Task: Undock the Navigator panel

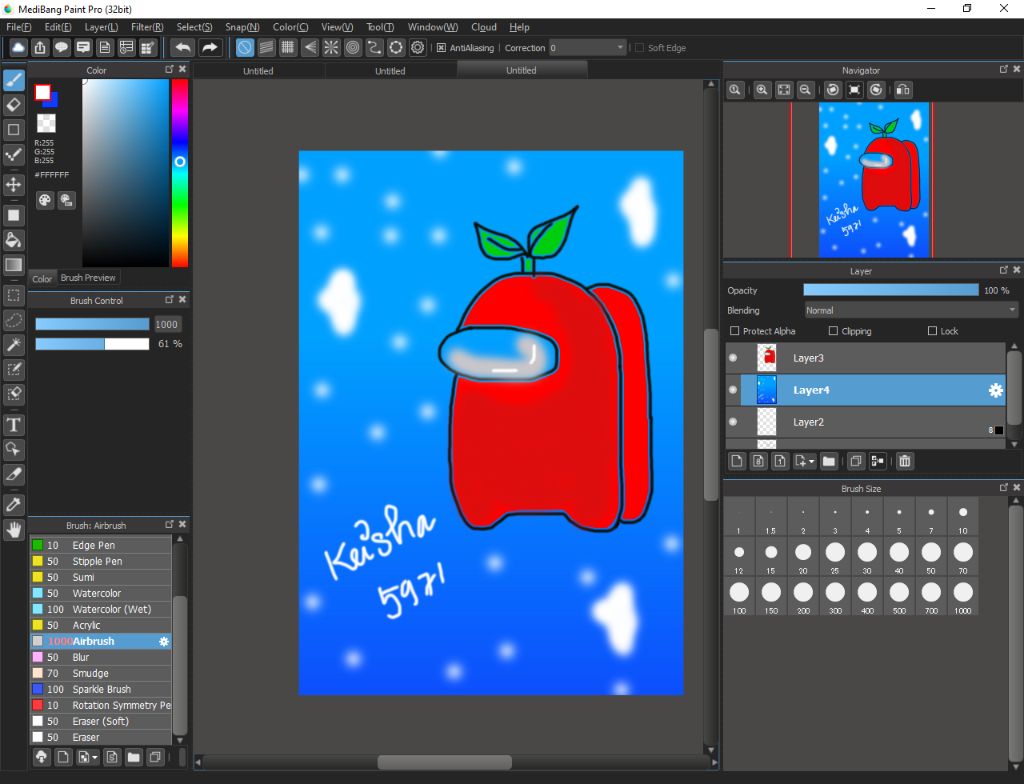Action: [x=1004, y=69]
